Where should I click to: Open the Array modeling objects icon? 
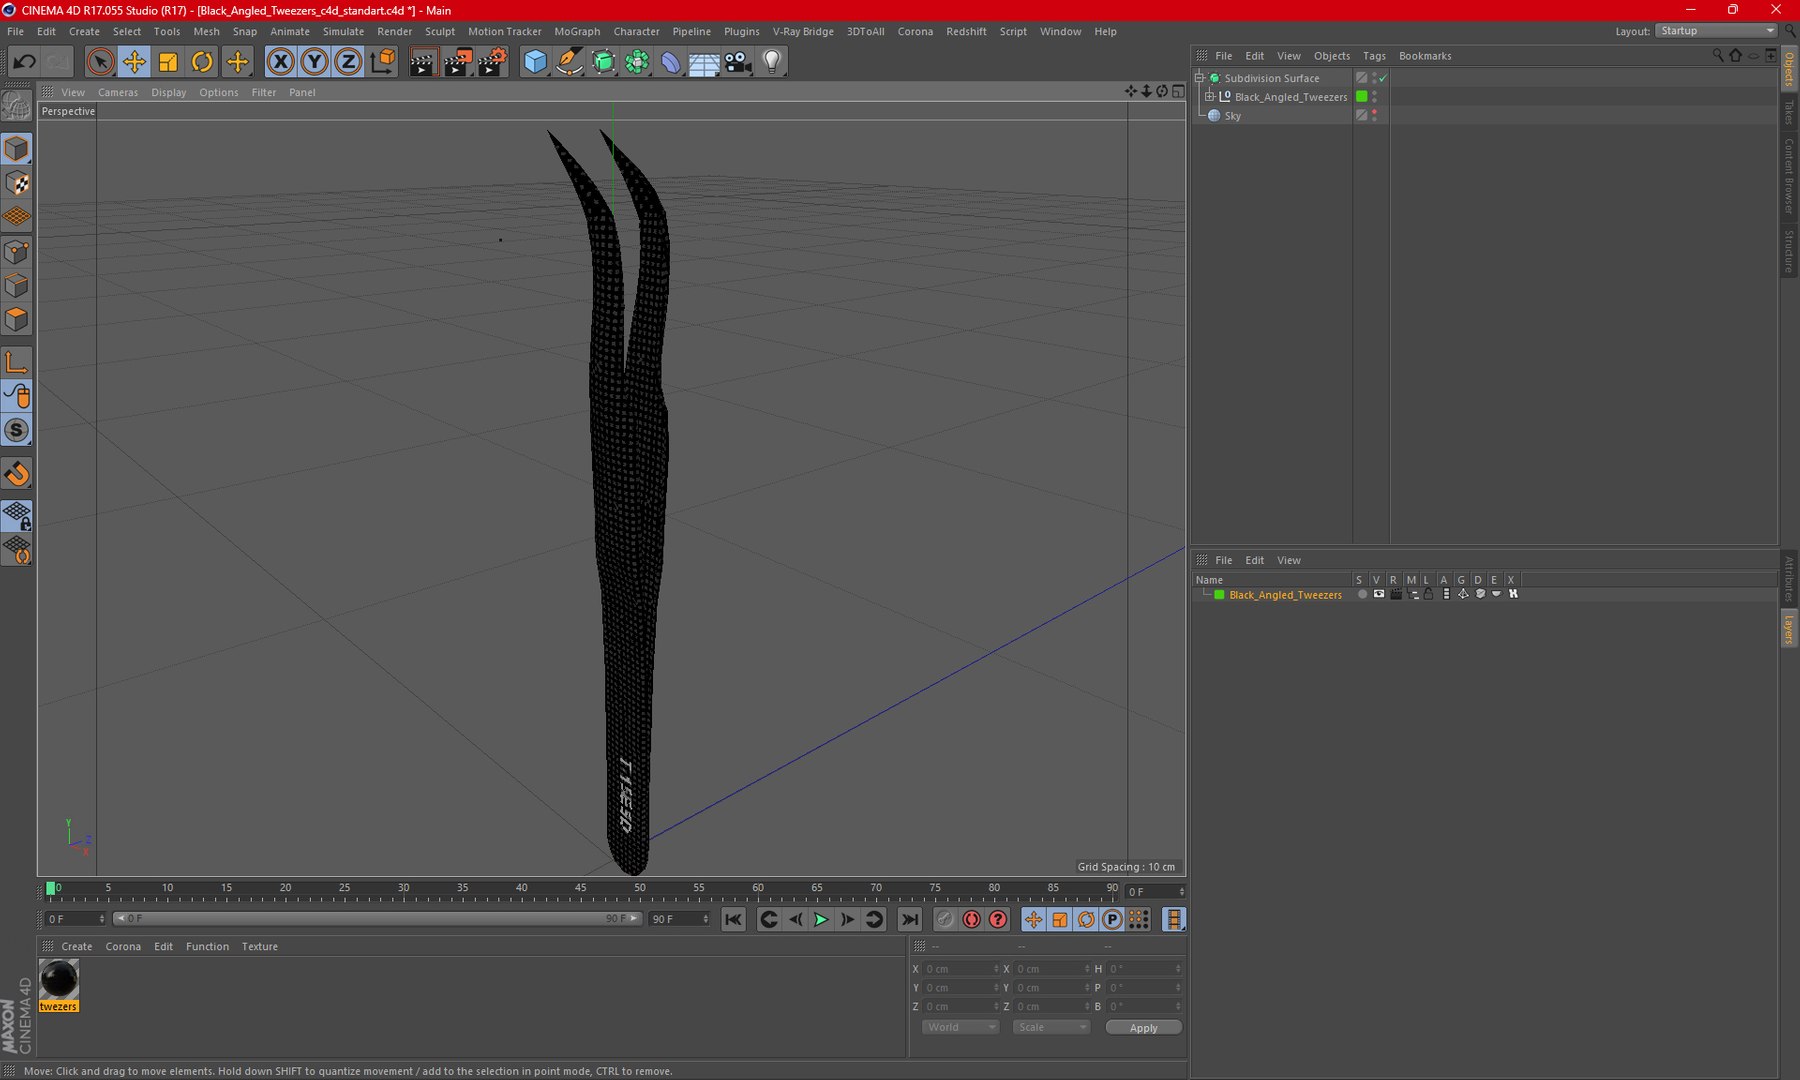637,62
